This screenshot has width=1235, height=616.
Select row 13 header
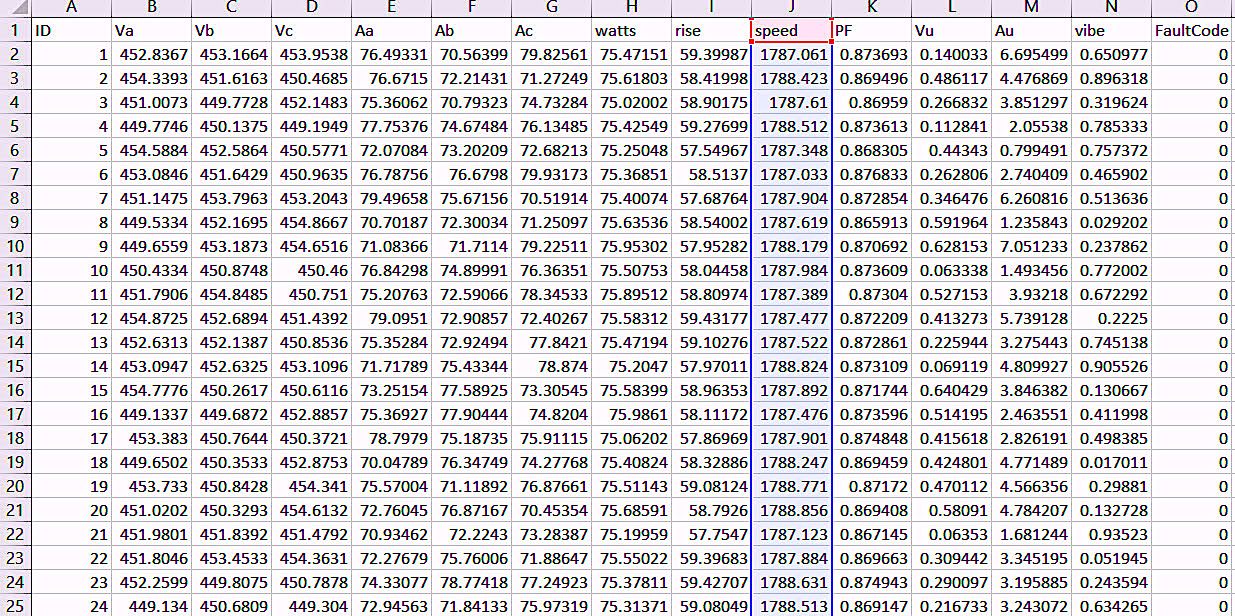coord(15,318)
